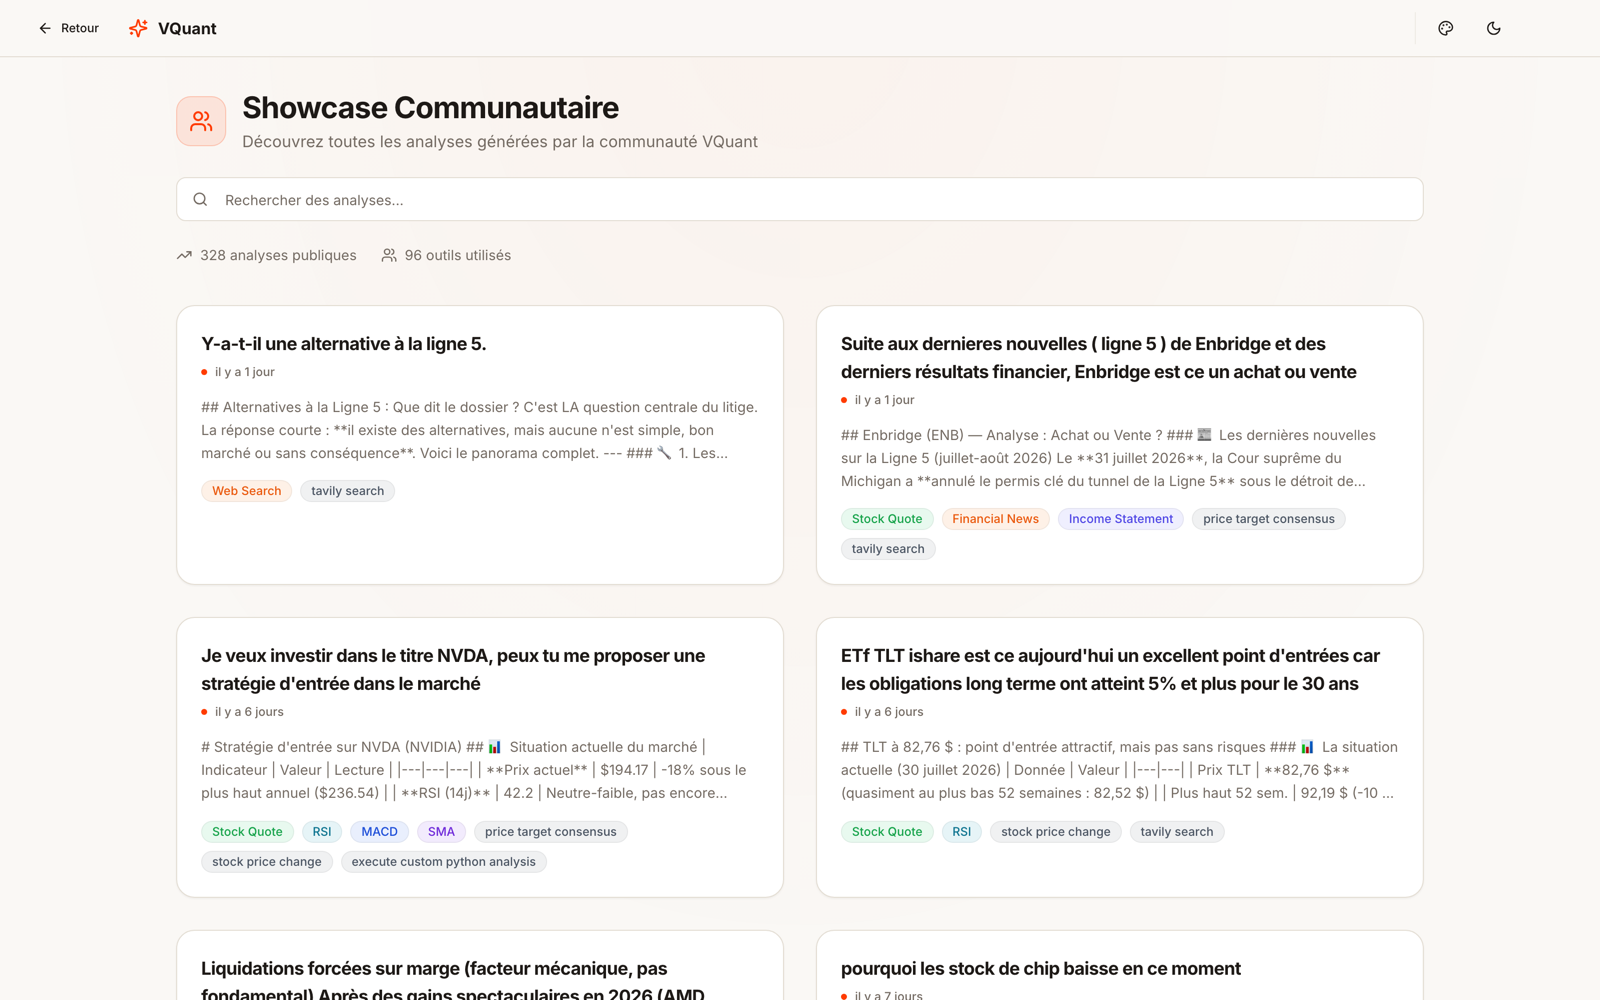Click the il y a 1 jour date on the Enbridge card
This screenshot has width=1600, height=1000.
coord(885,400)
